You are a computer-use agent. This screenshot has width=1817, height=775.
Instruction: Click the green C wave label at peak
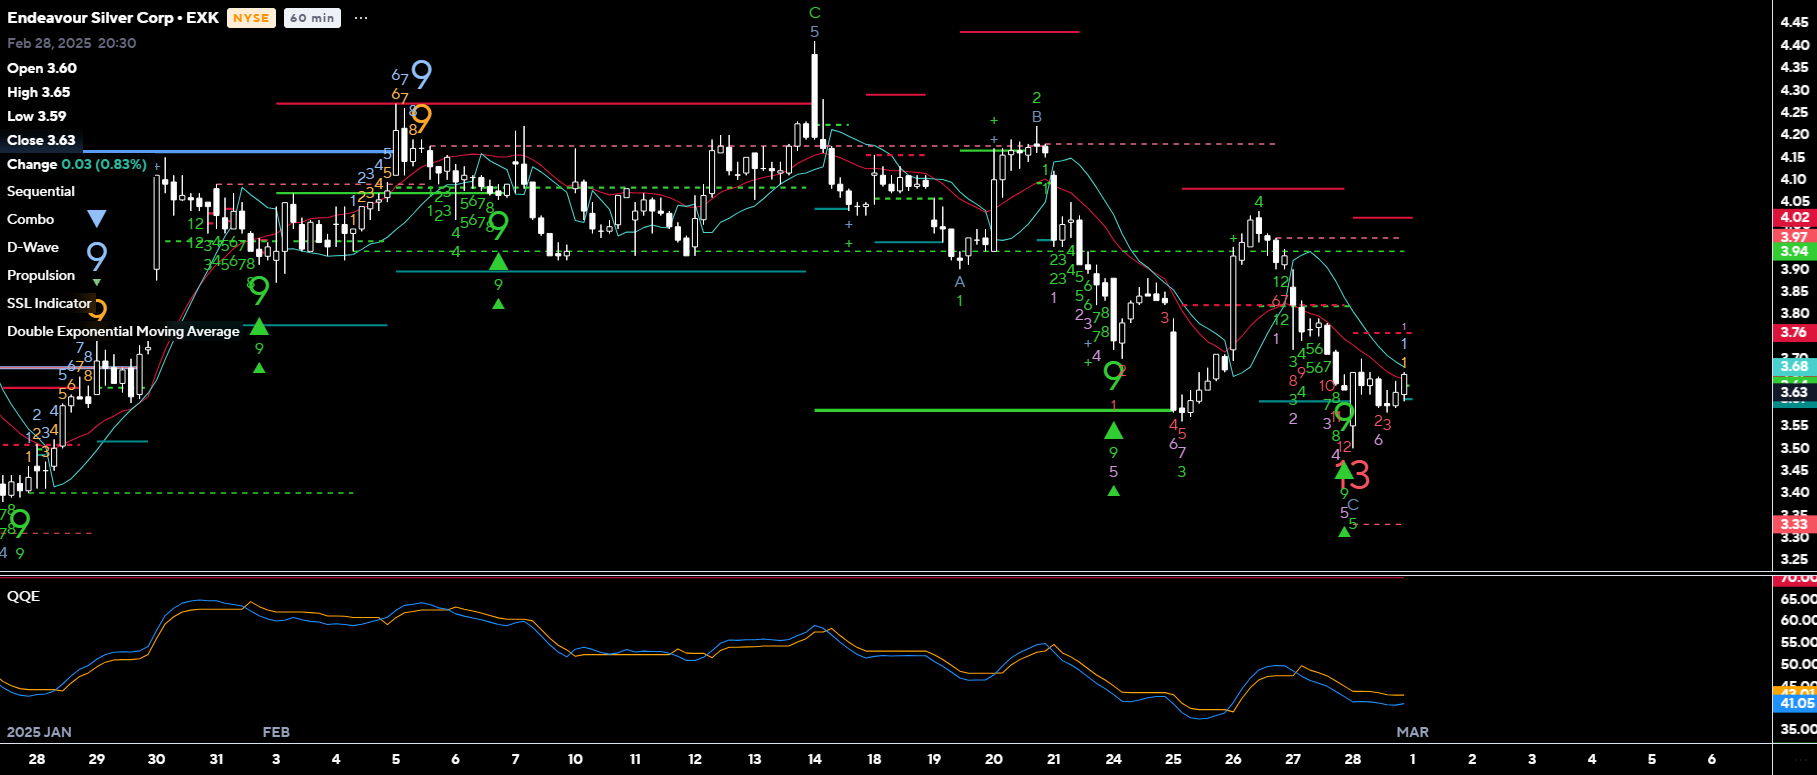(814, 13)
